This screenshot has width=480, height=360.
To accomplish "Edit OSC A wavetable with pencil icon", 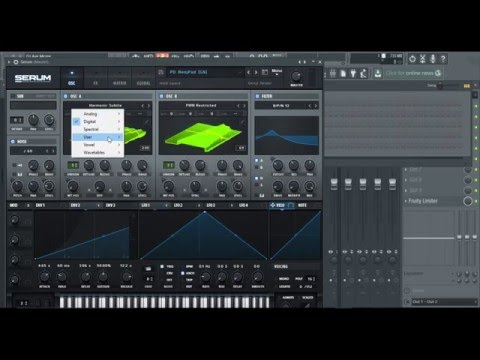I will 146,122.
